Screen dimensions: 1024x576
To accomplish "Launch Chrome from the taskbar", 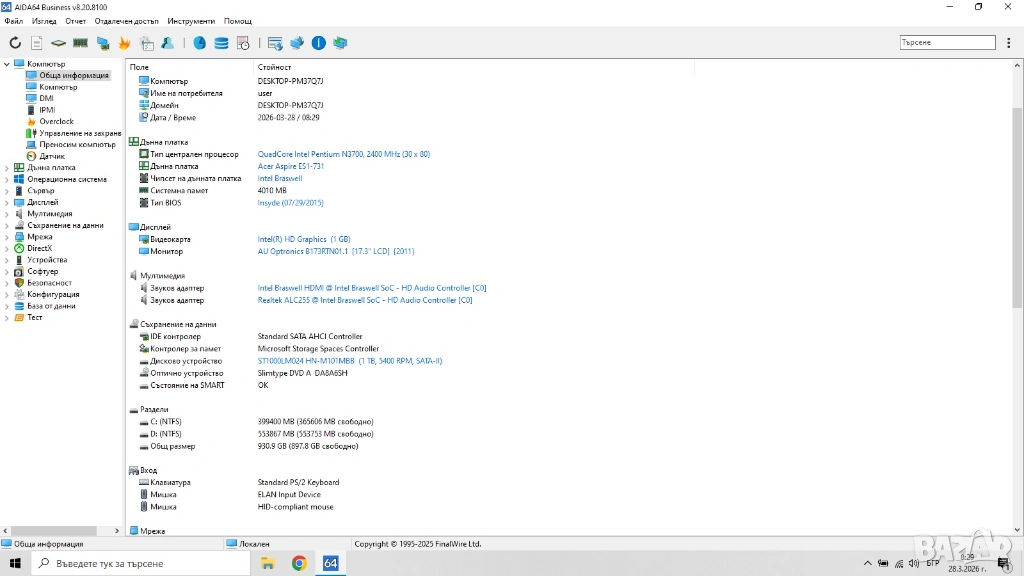I will click(x=299, y=563).
